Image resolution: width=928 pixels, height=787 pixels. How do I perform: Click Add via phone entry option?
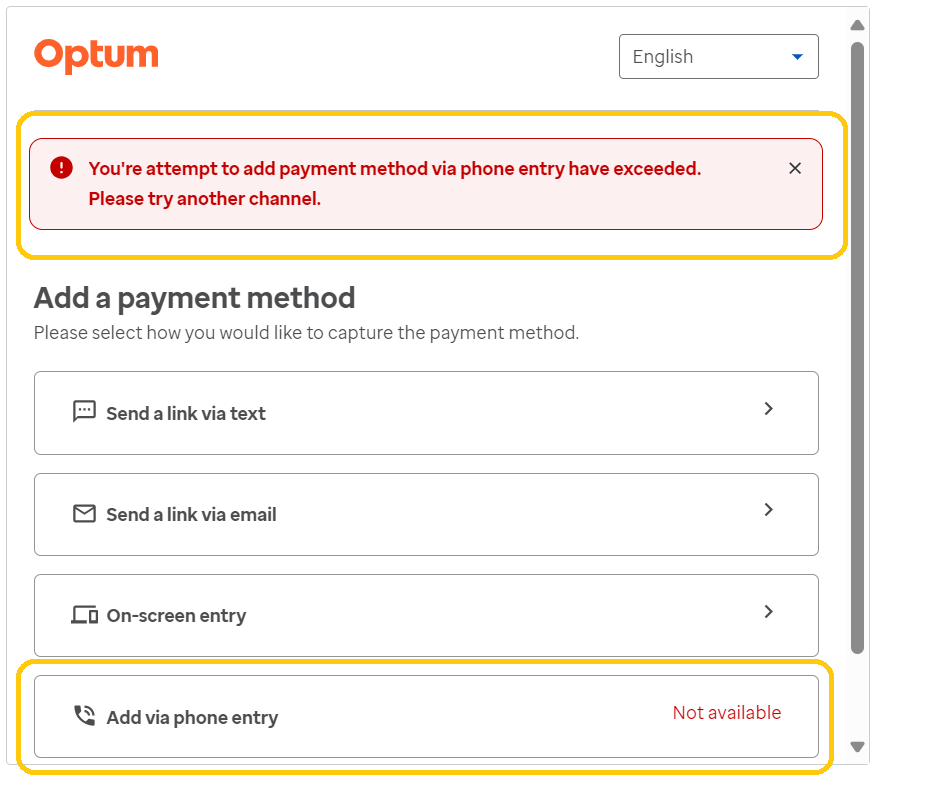[x=192, y=718]
